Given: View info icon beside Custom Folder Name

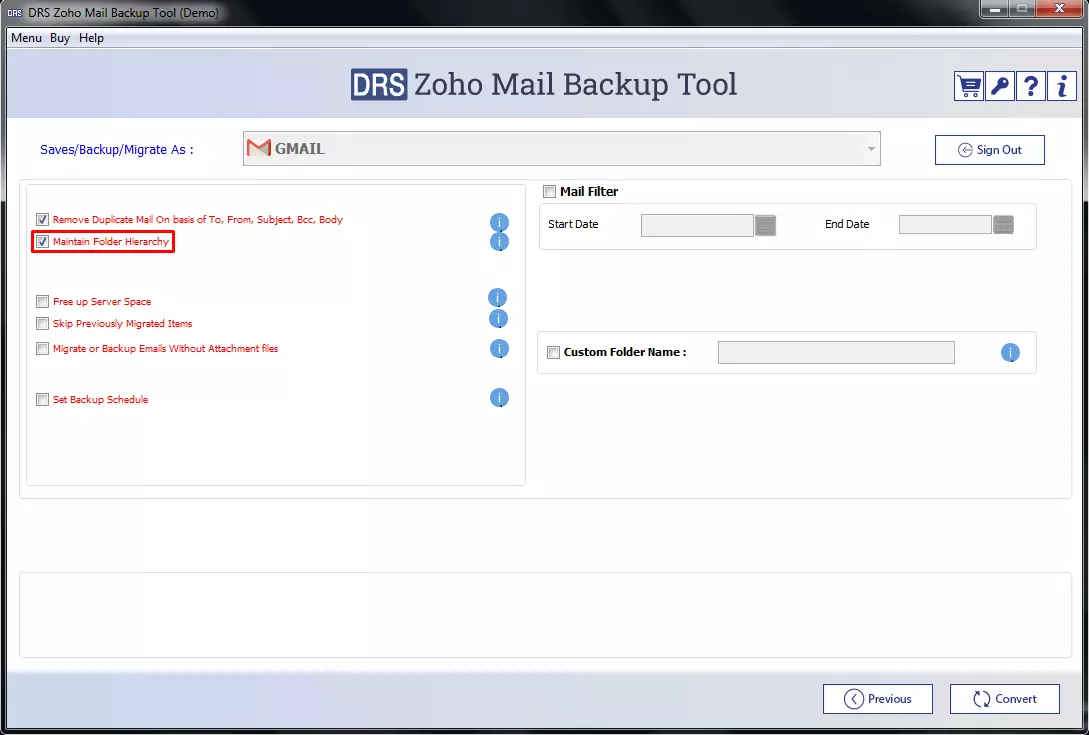Looking at the screenshot, I should pyautogui.click(x=1010, y=353).
